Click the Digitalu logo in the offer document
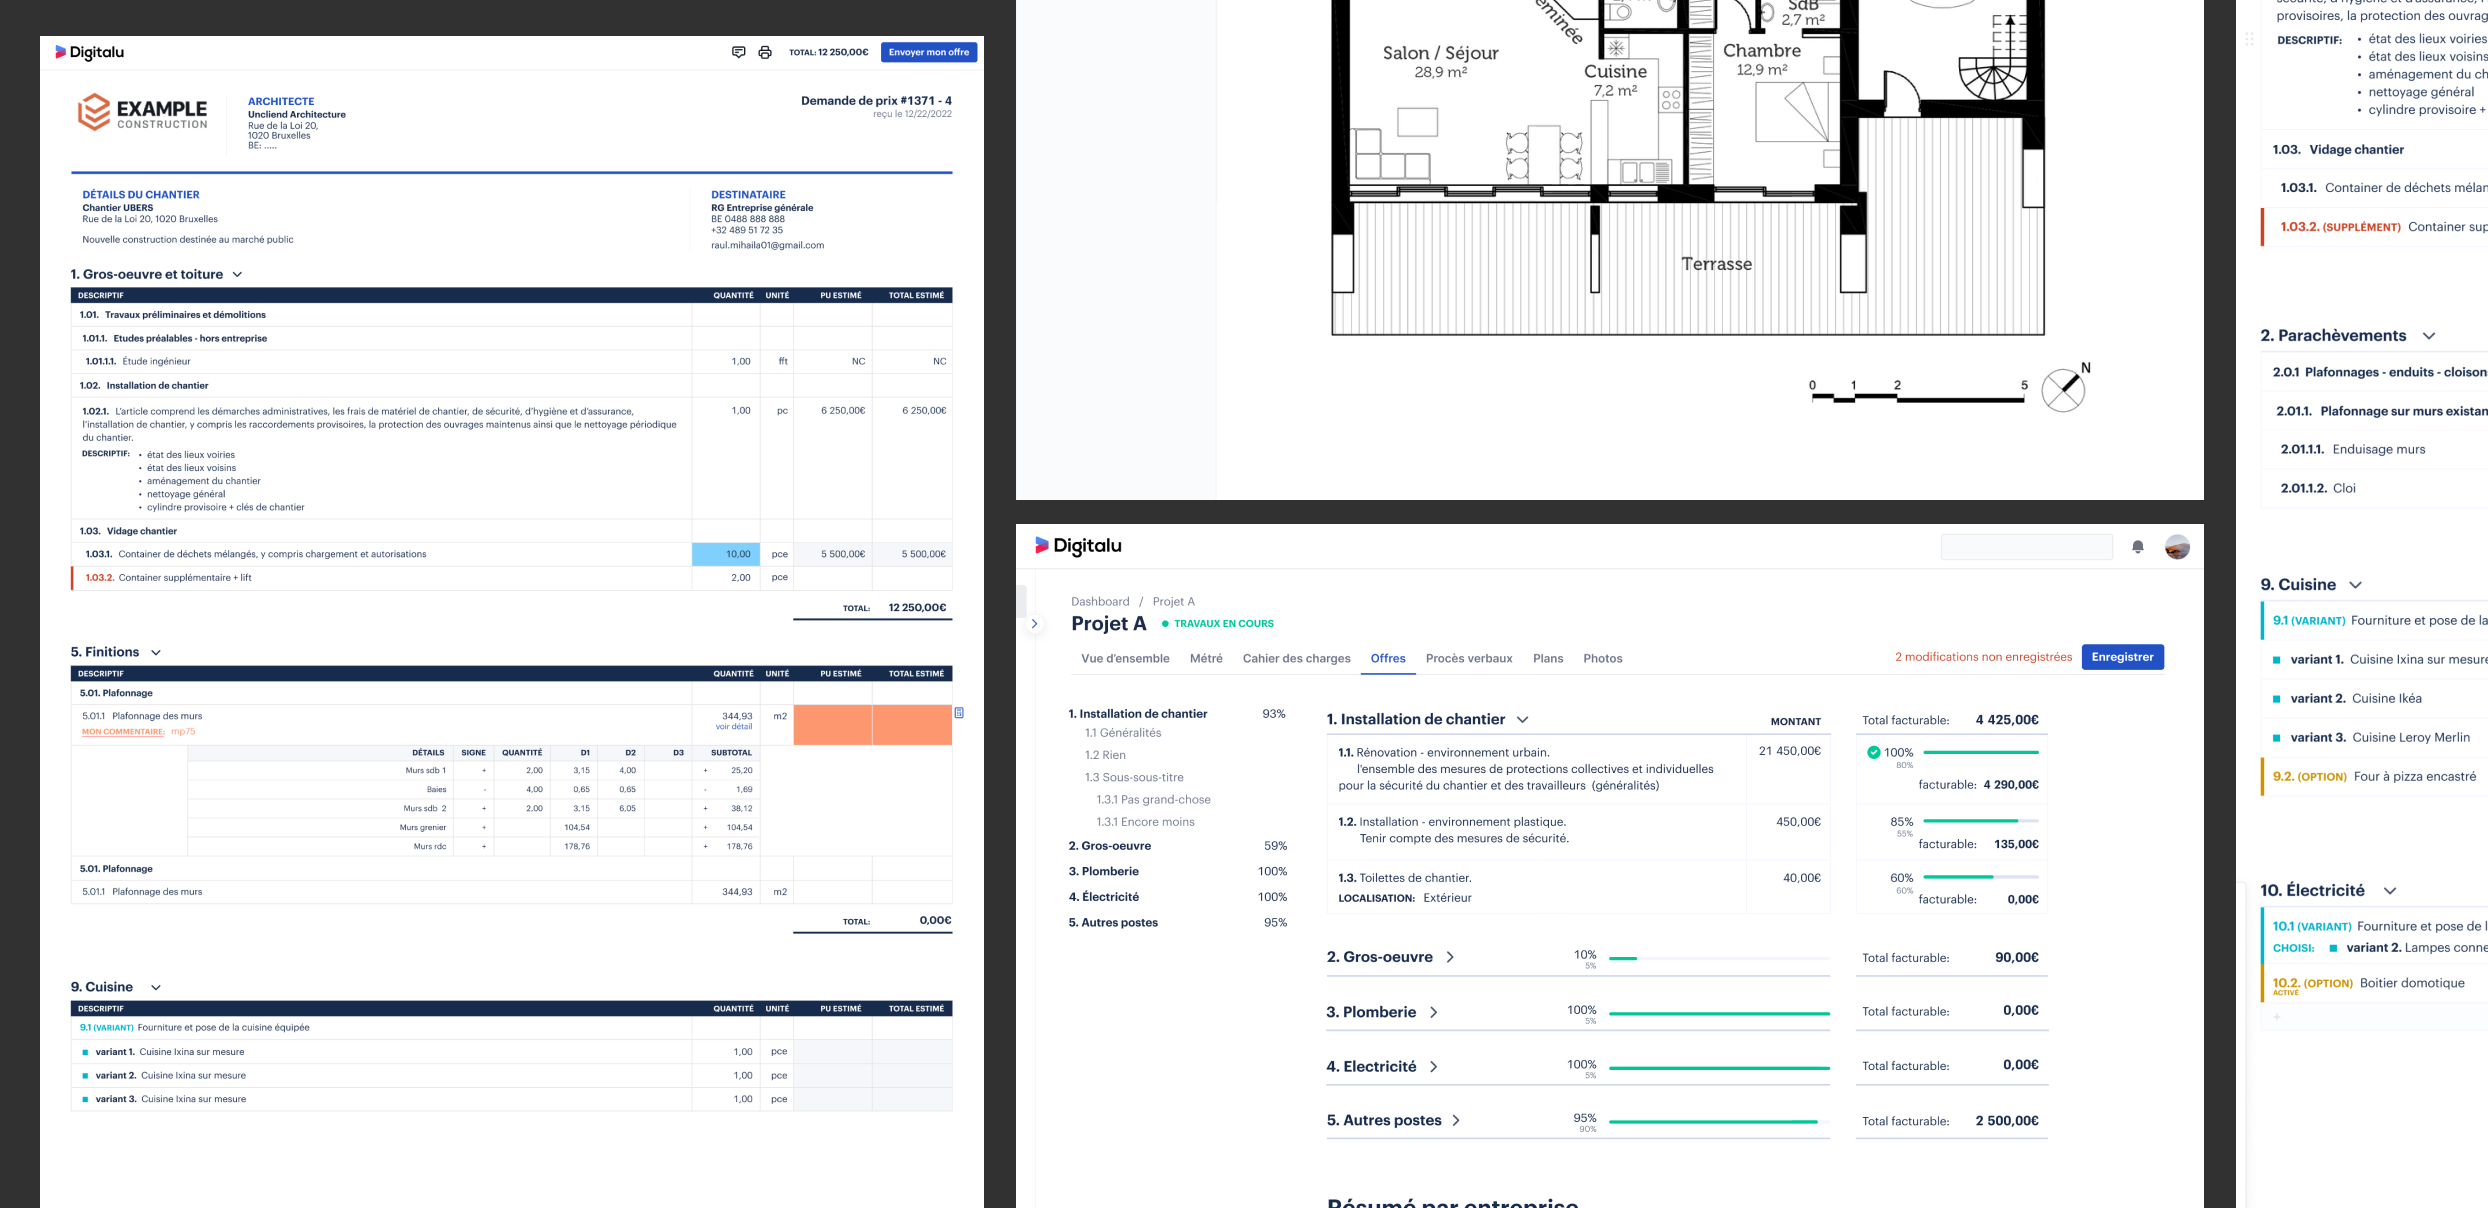This screenshot has width=2488, height=1208. pyautogui.click(x=89, y=52)
